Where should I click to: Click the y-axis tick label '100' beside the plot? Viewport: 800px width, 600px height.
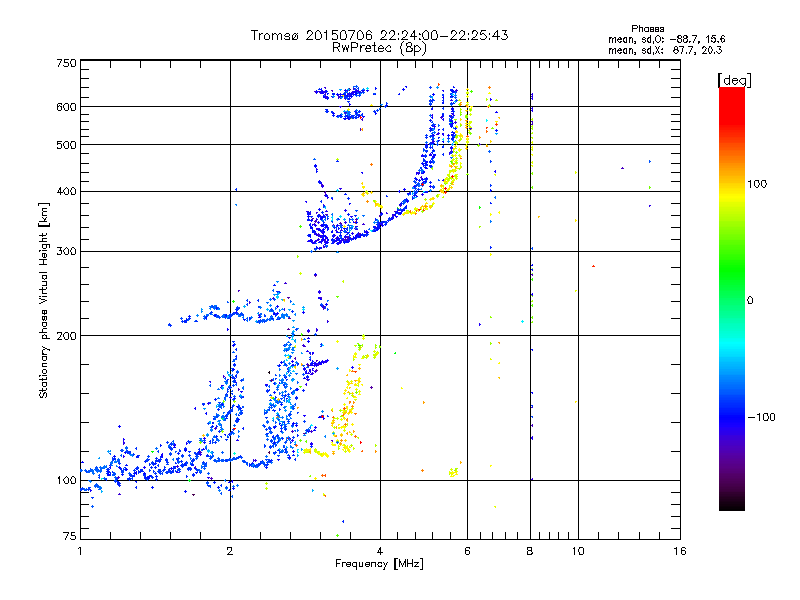67,481
